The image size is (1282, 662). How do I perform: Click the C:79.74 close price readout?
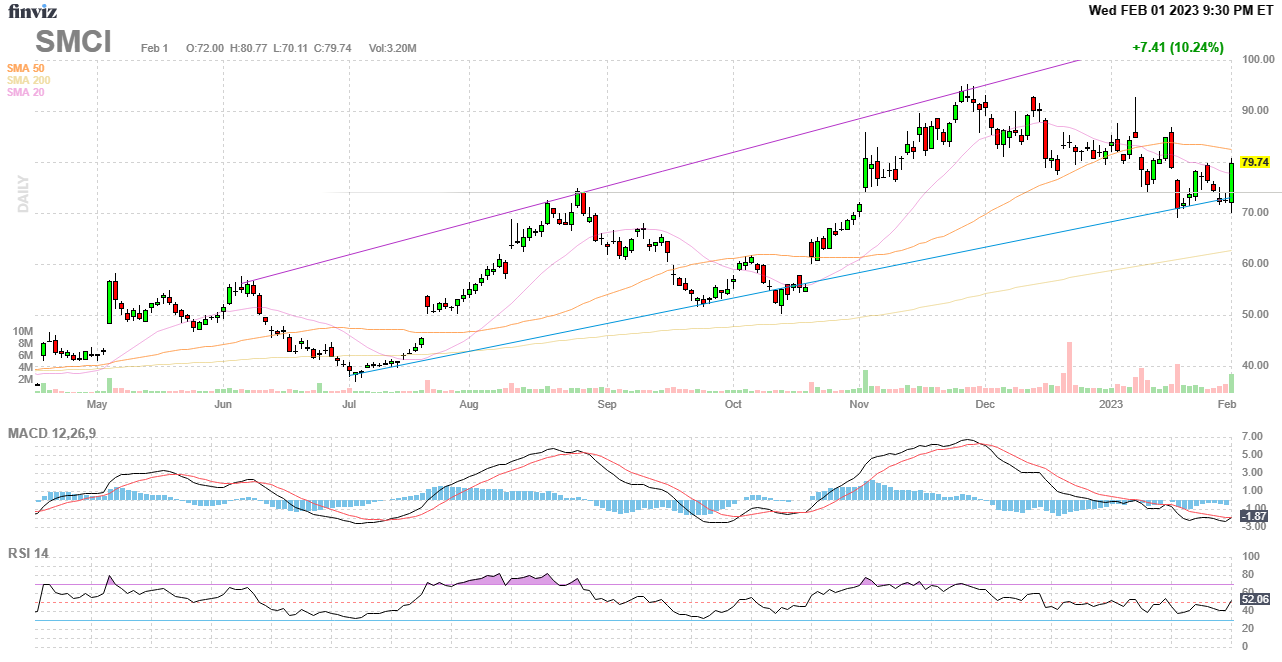(331, 48)
